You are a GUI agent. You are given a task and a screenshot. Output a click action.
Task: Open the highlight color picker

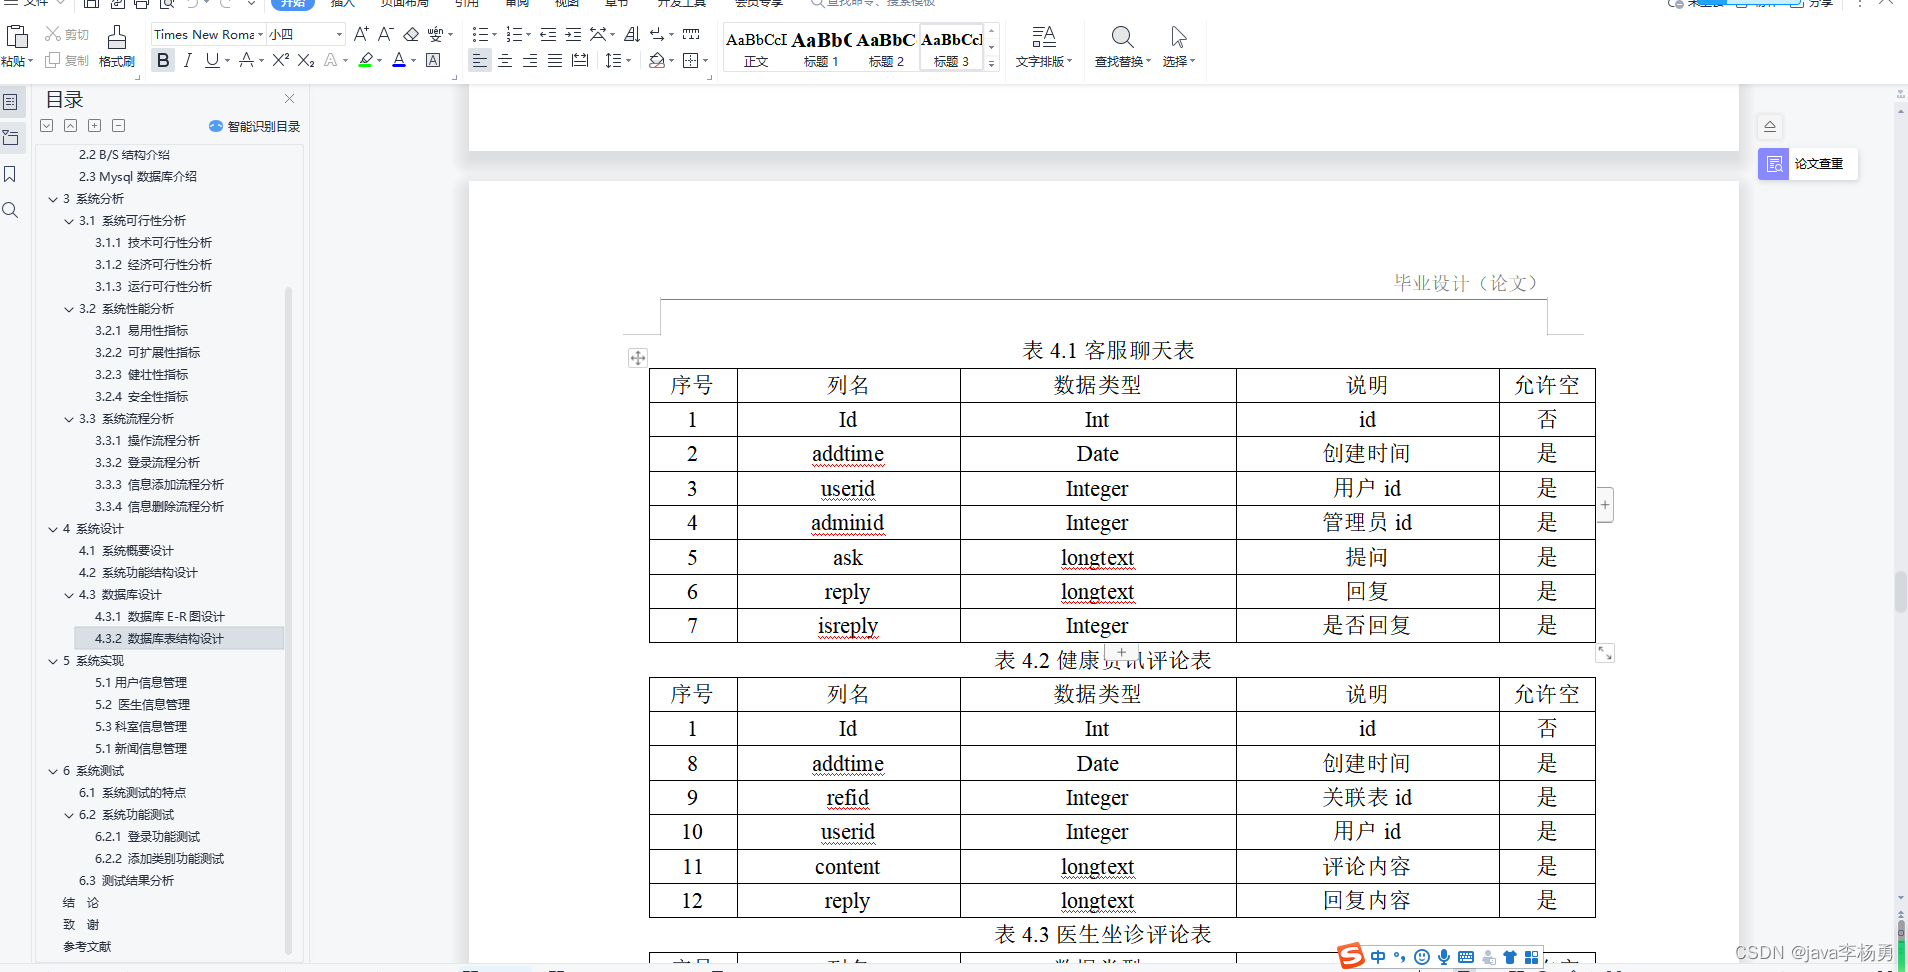[379, 61]
